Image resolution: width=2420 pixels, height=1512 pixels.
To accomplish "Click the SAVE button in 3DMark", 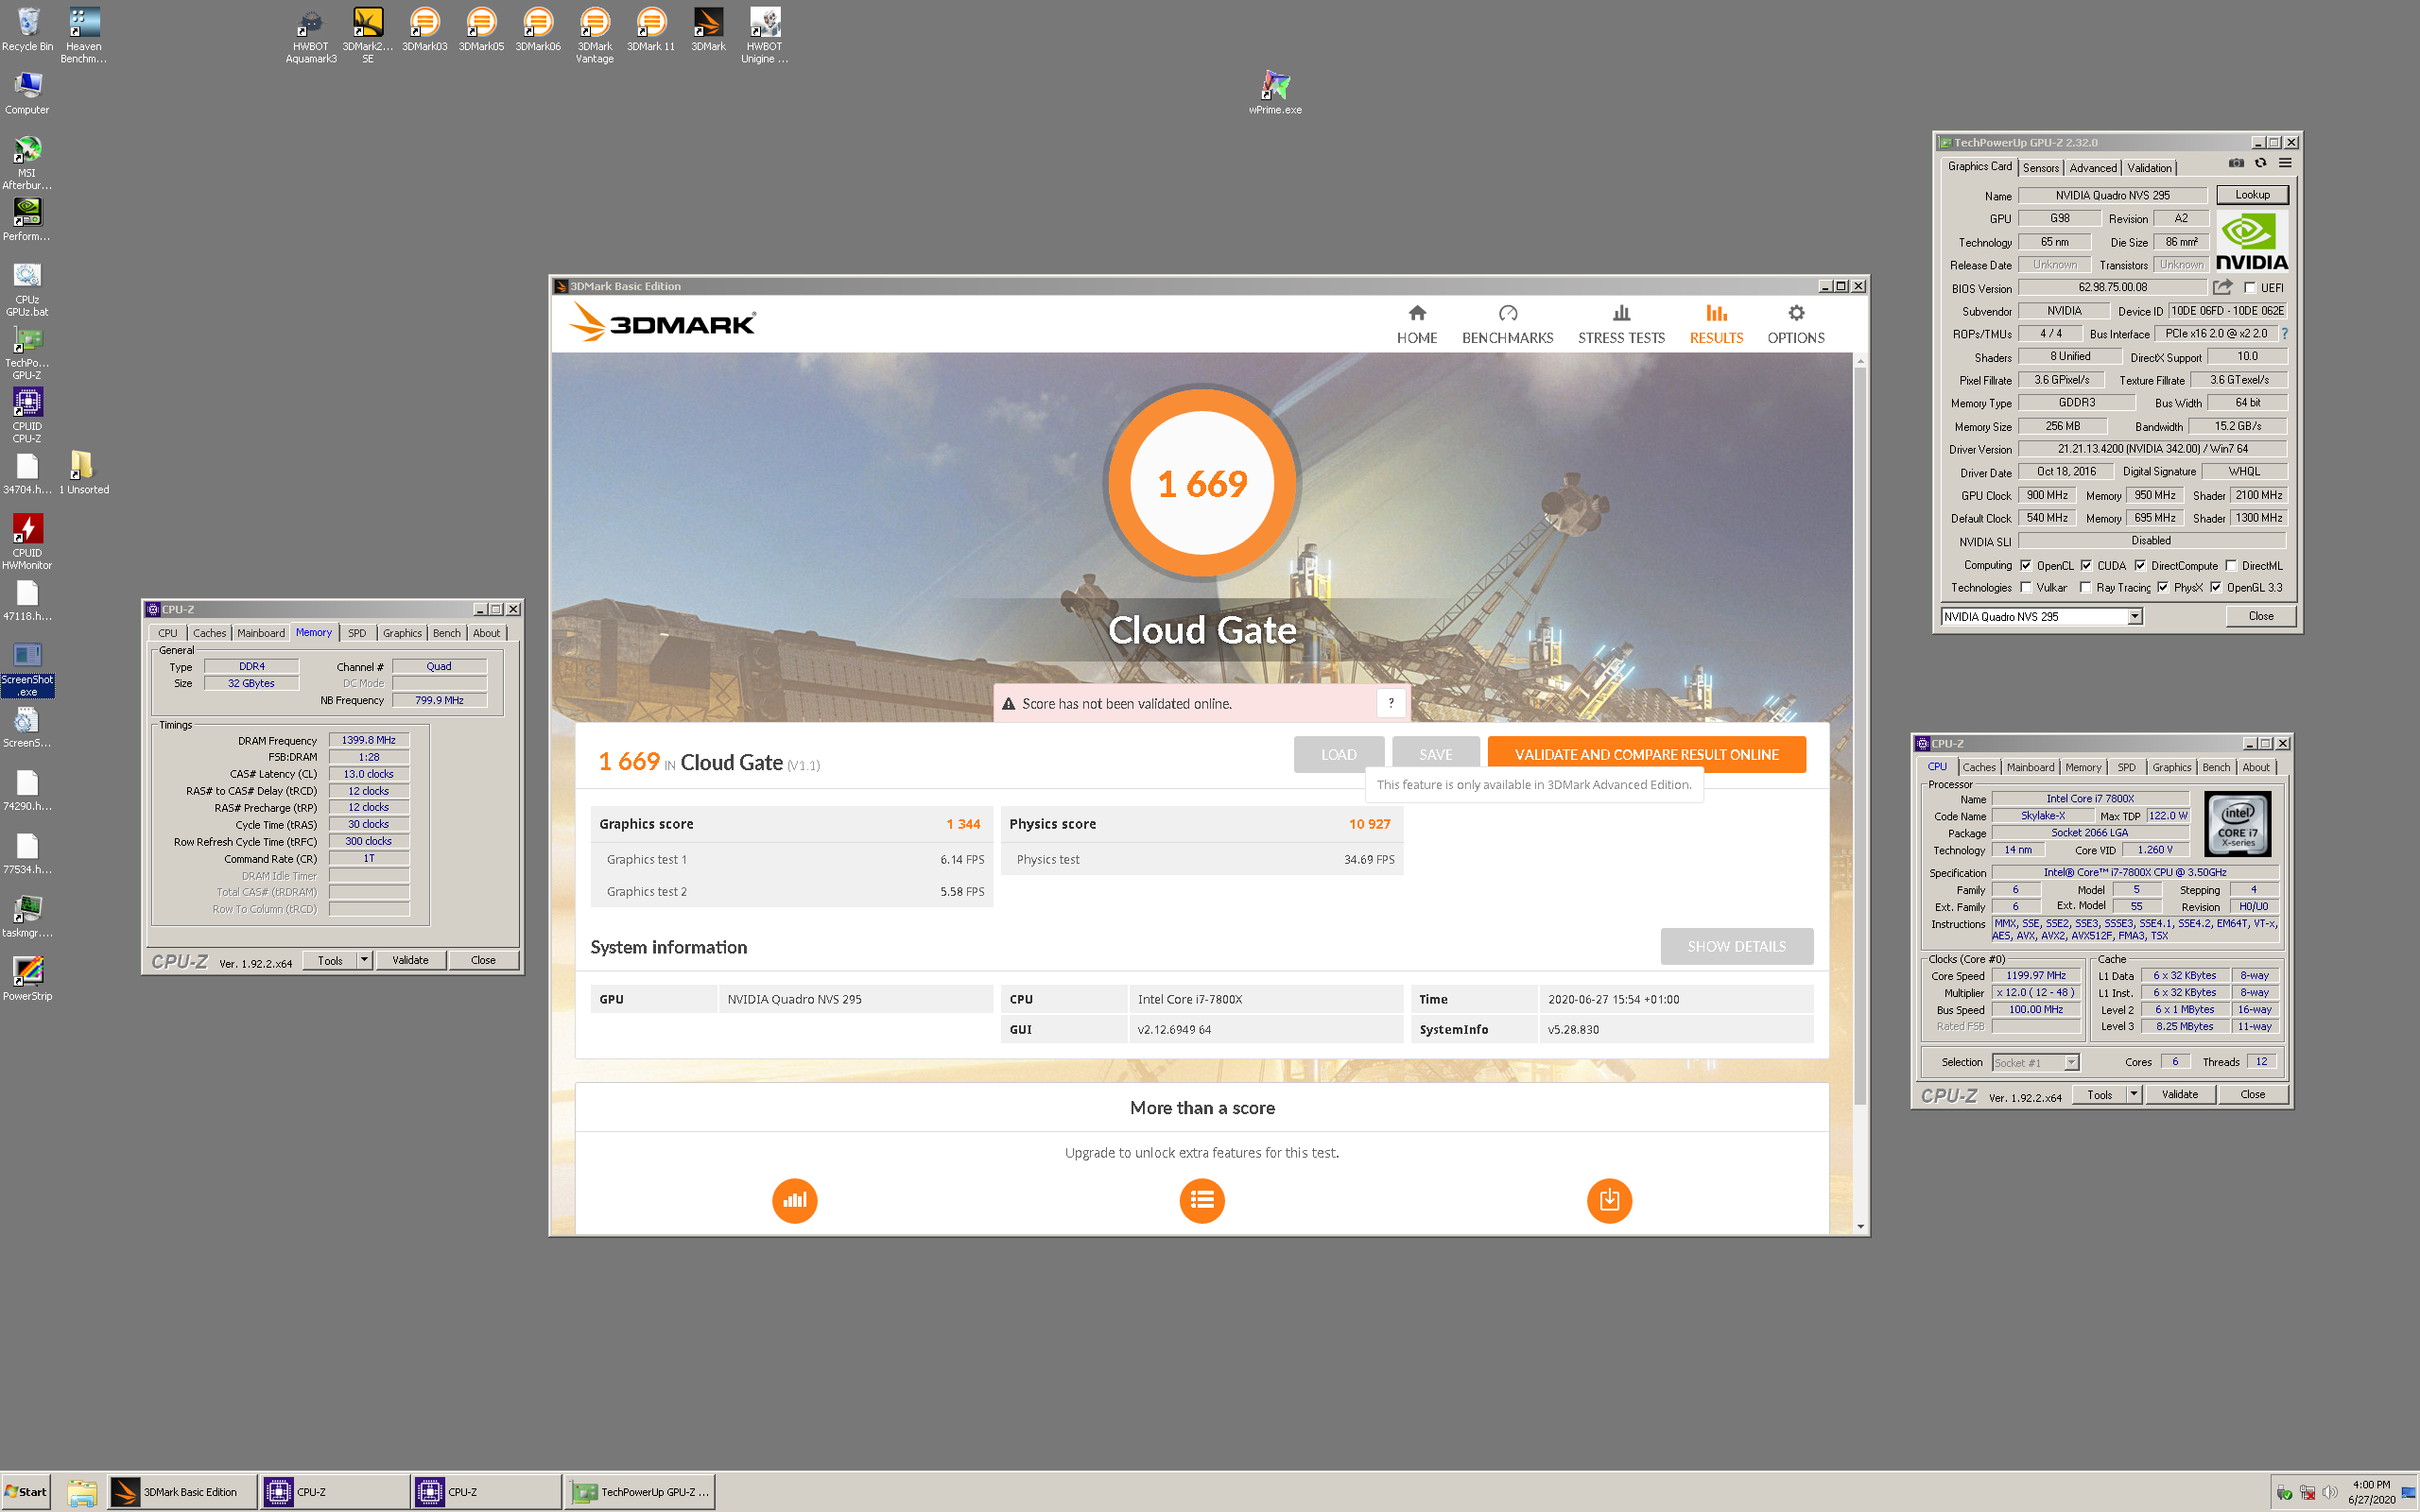I will pos(1435,754).
